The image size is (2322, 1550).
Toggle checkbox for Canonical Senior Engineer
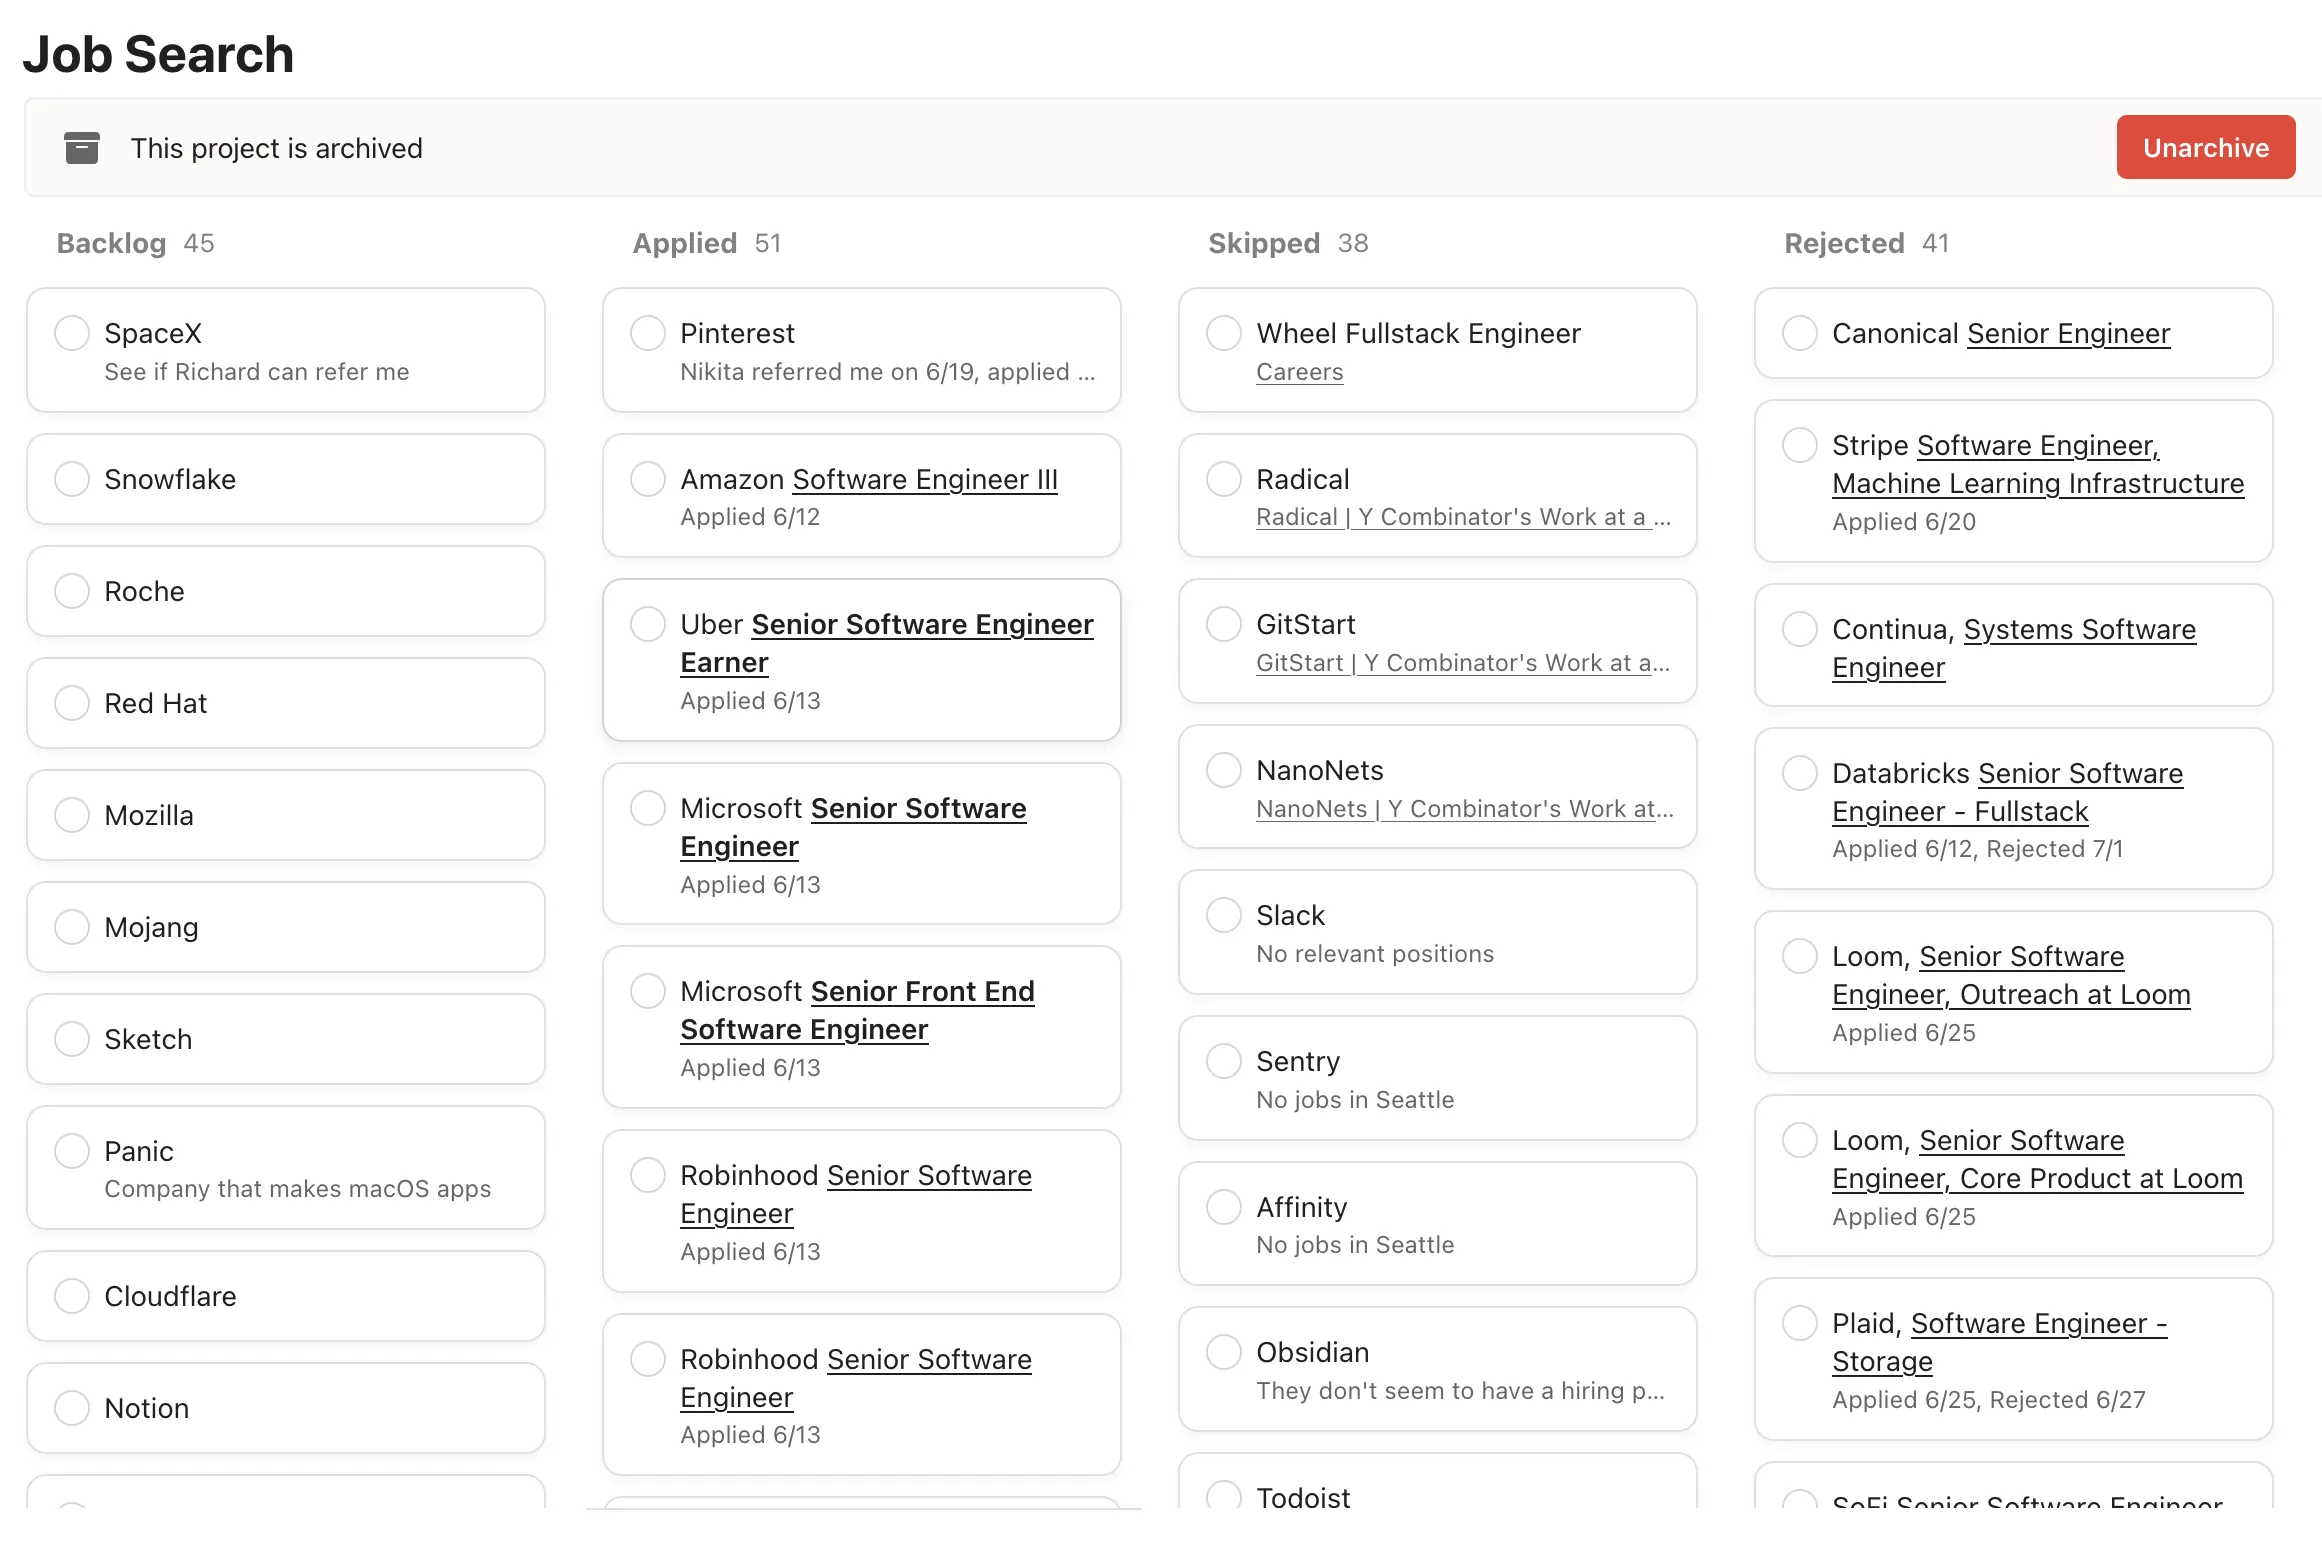[x=1800, y=332]
